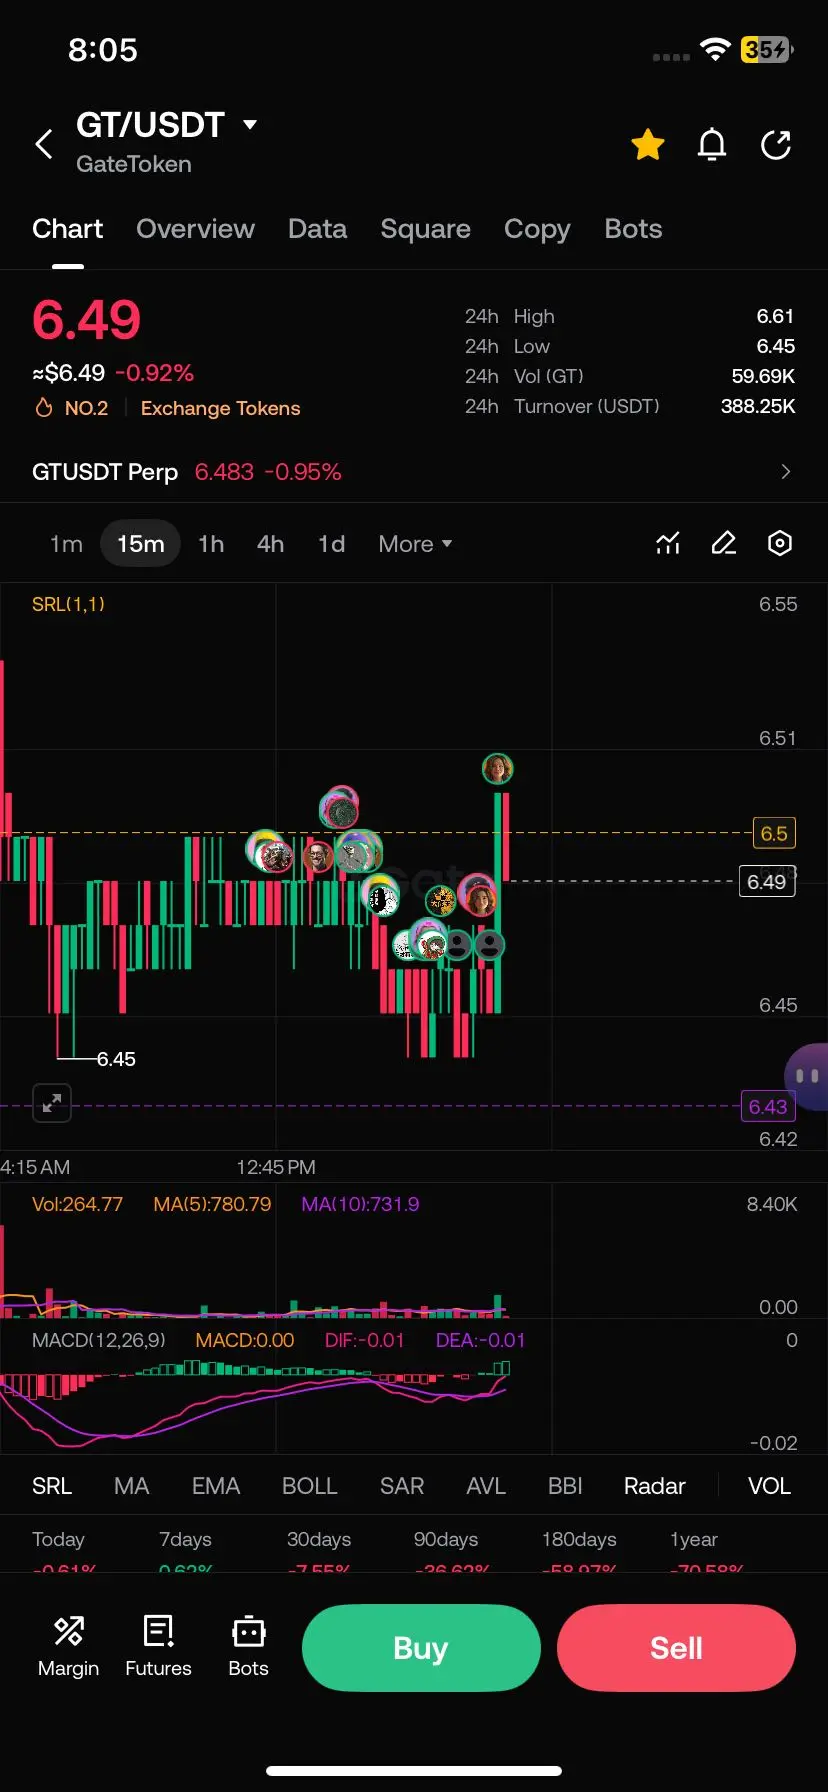
Task: Toggle the AVL indicator
Action: pos(486,1486)
